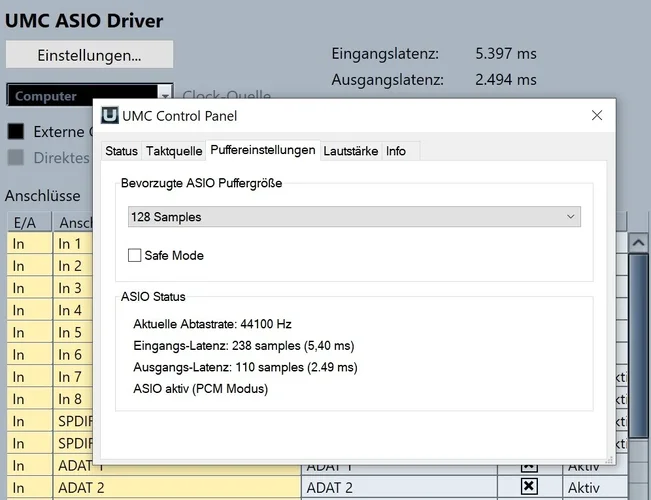Viewport: 651px width, 500px height.
Task: Click the ports list vertical scrollbar thumb
Action: click(x=638, y=346)
